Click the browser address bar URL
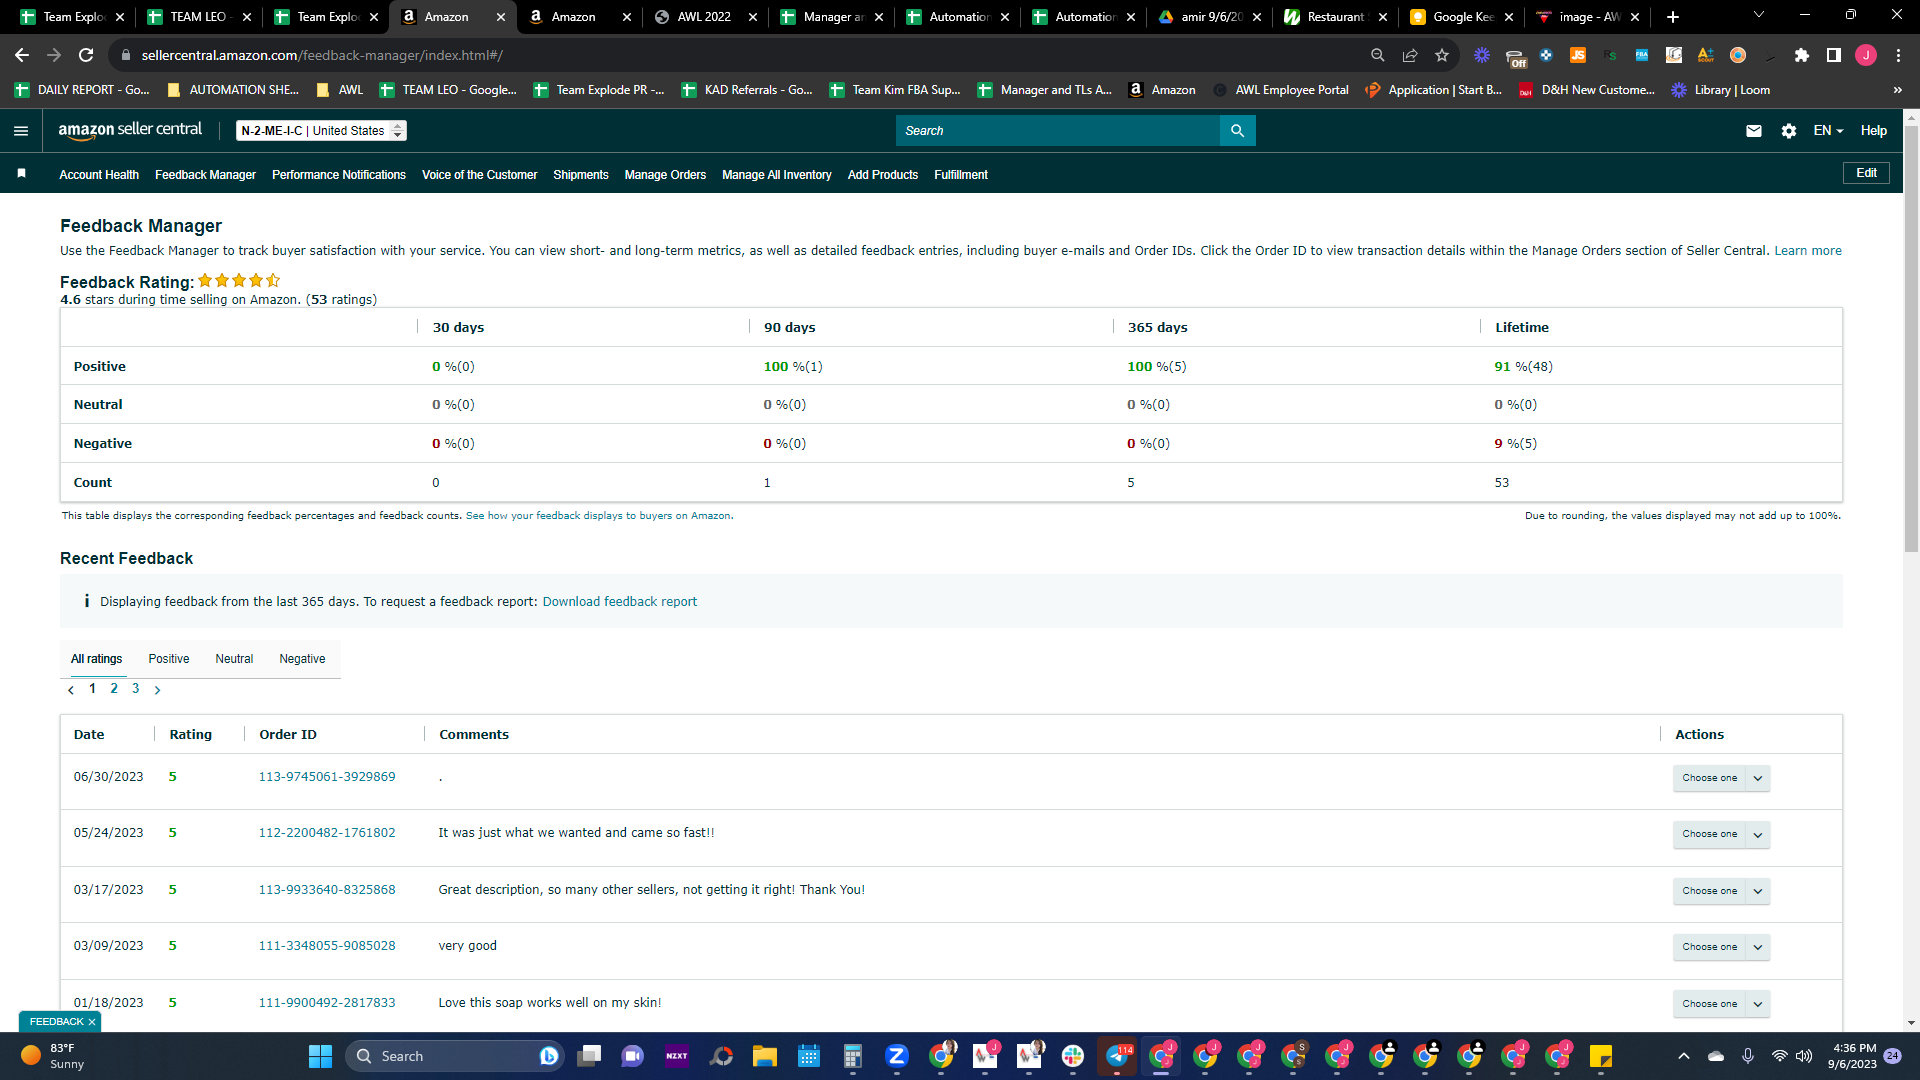The image size is (1920, 1080). coord(322,55)
